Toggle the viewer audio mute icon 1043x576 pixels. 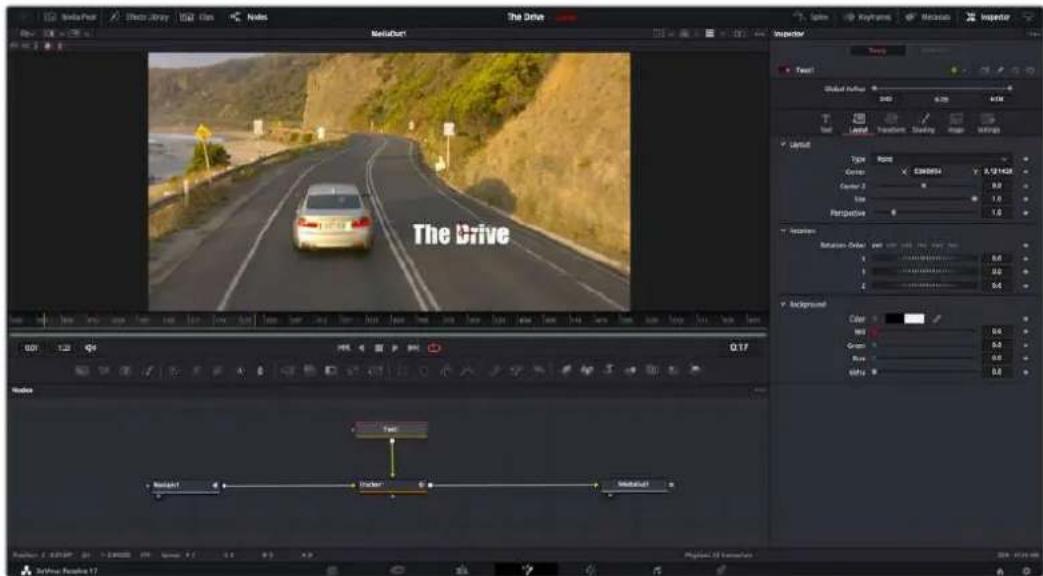coord(90,348)
